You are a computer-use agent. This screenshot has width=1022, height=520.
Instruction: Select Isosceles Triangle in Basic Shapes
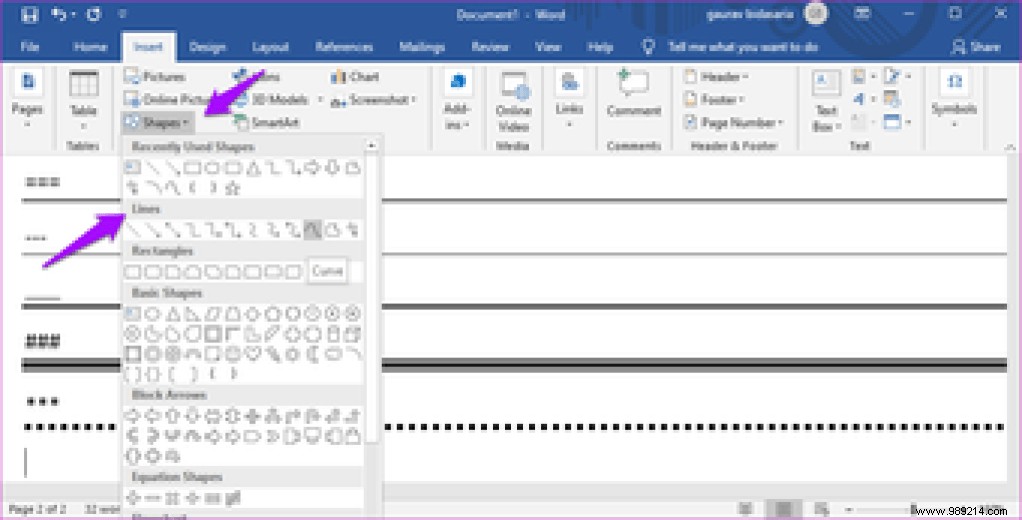(x=173, y=313)
